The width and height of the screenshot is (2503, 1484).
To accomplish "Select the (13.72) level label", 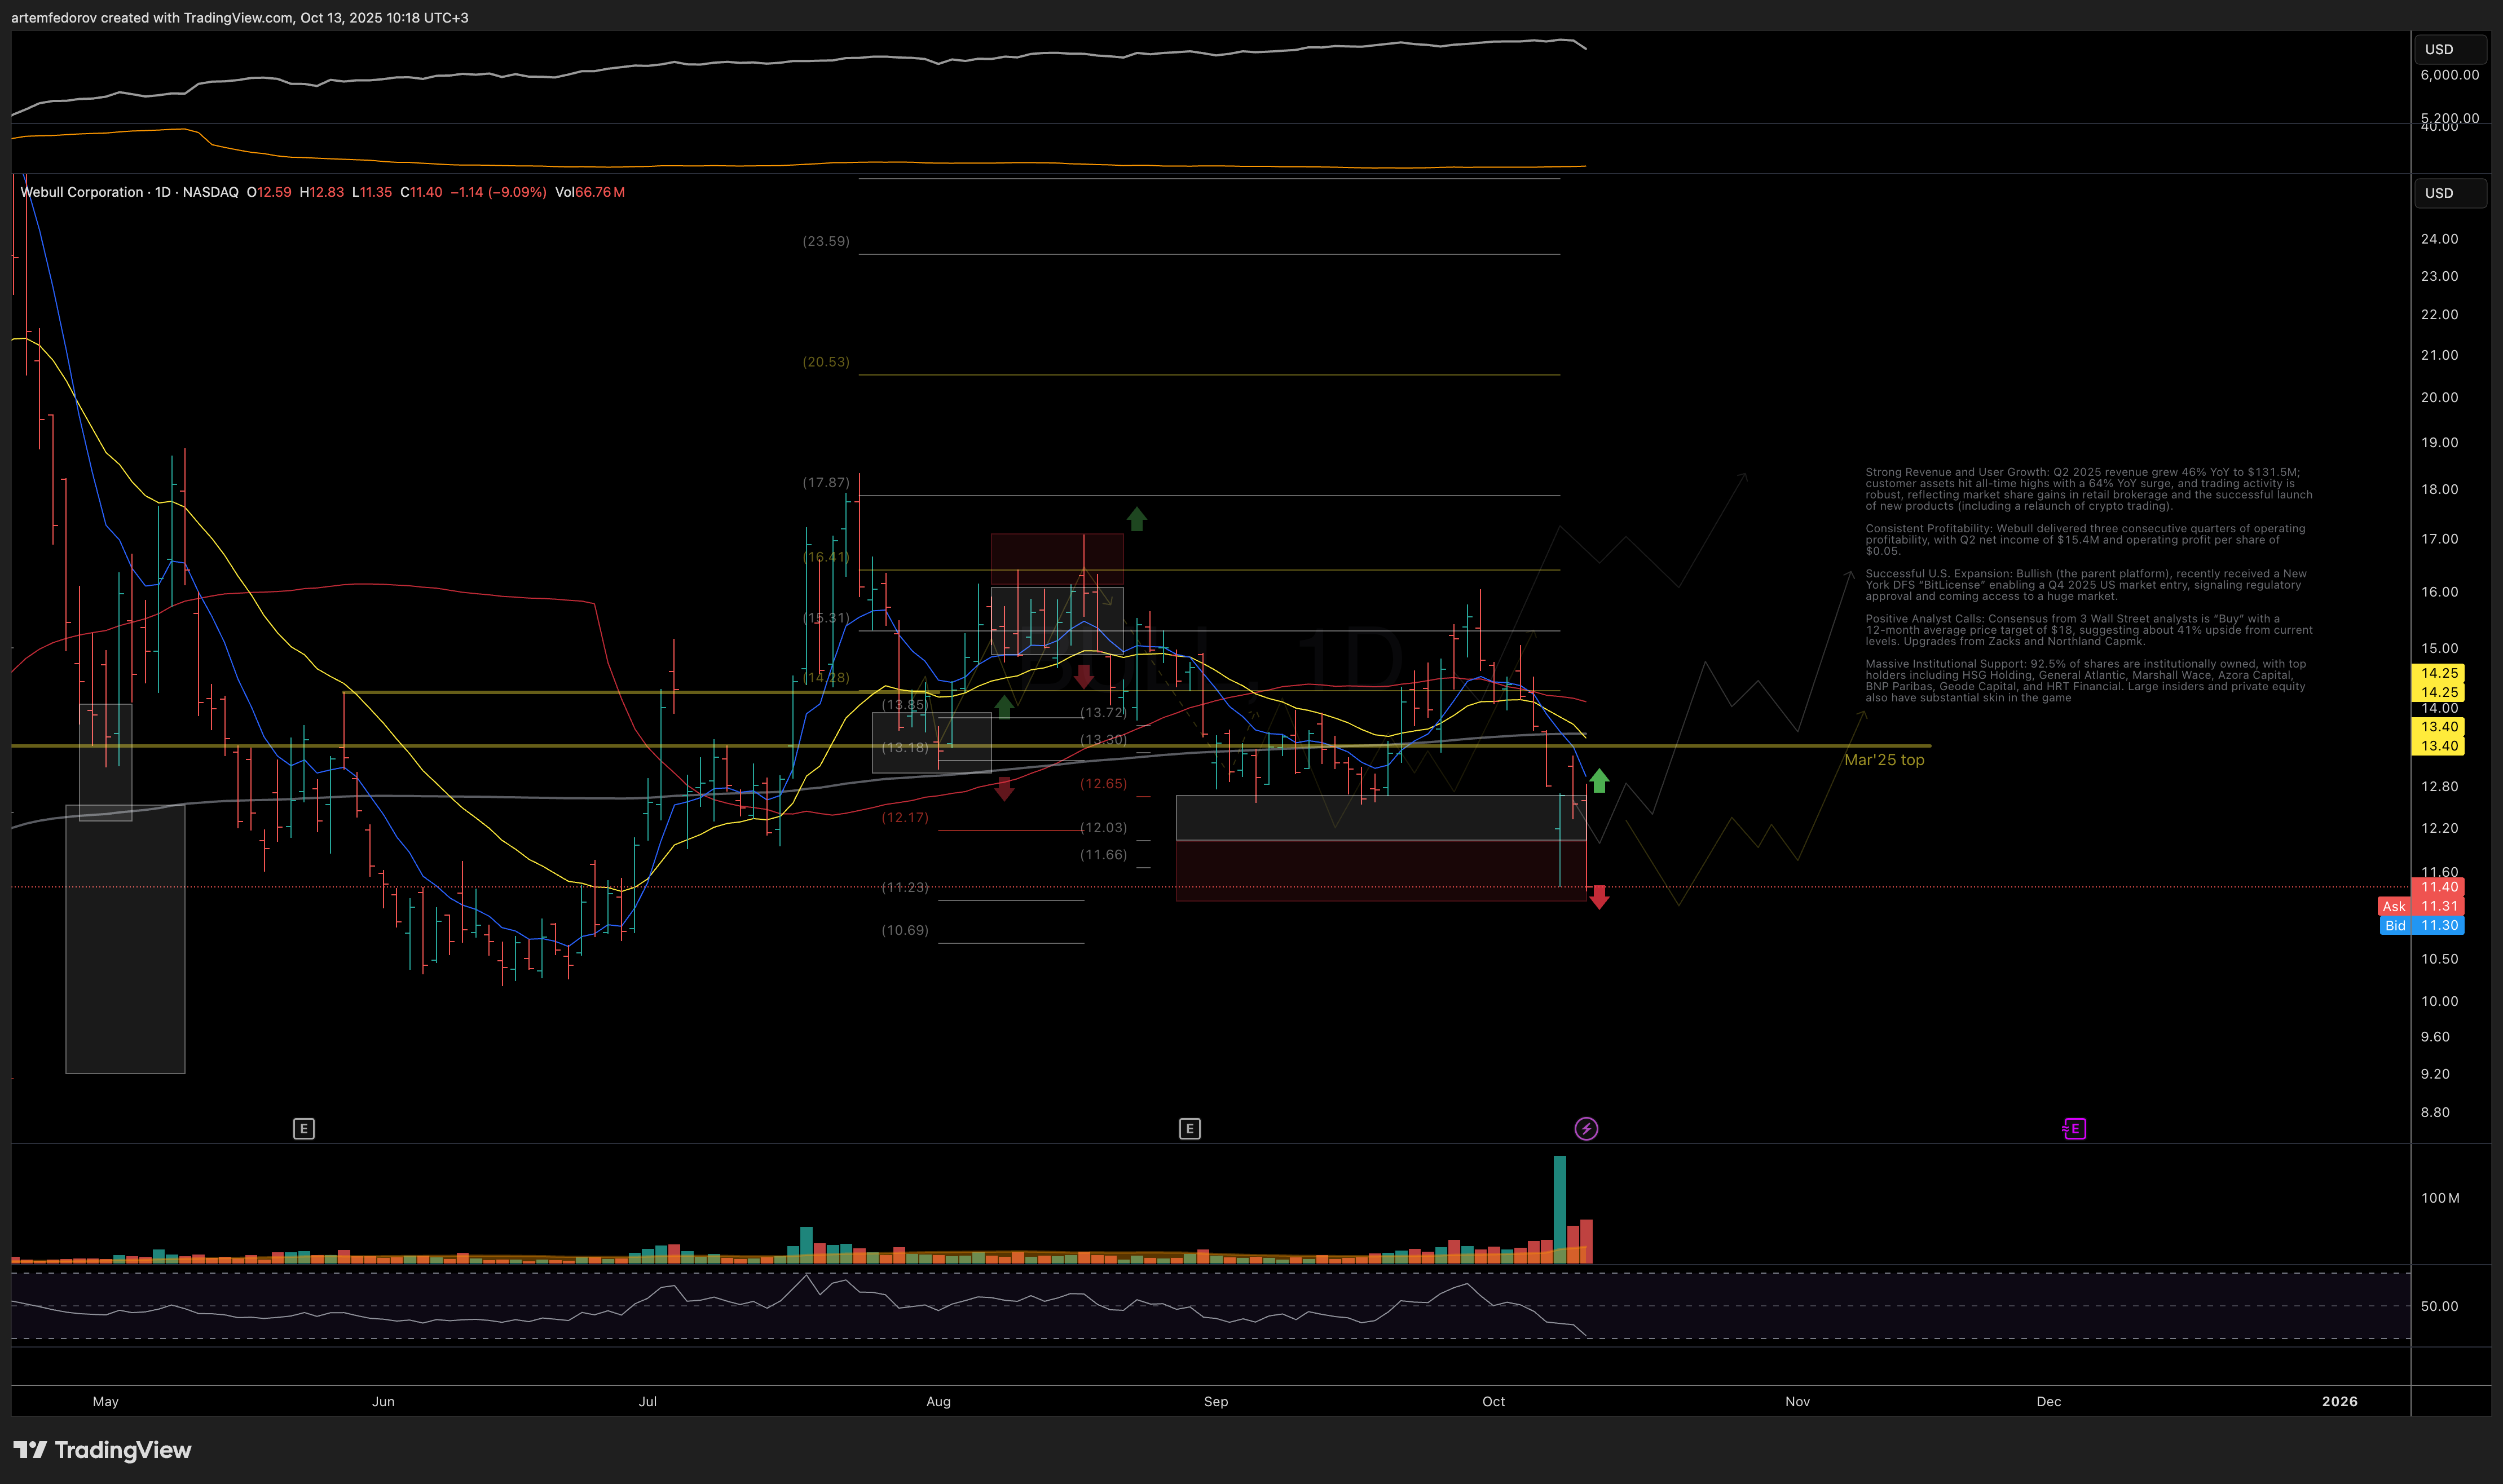I will tap(1104, 712).
